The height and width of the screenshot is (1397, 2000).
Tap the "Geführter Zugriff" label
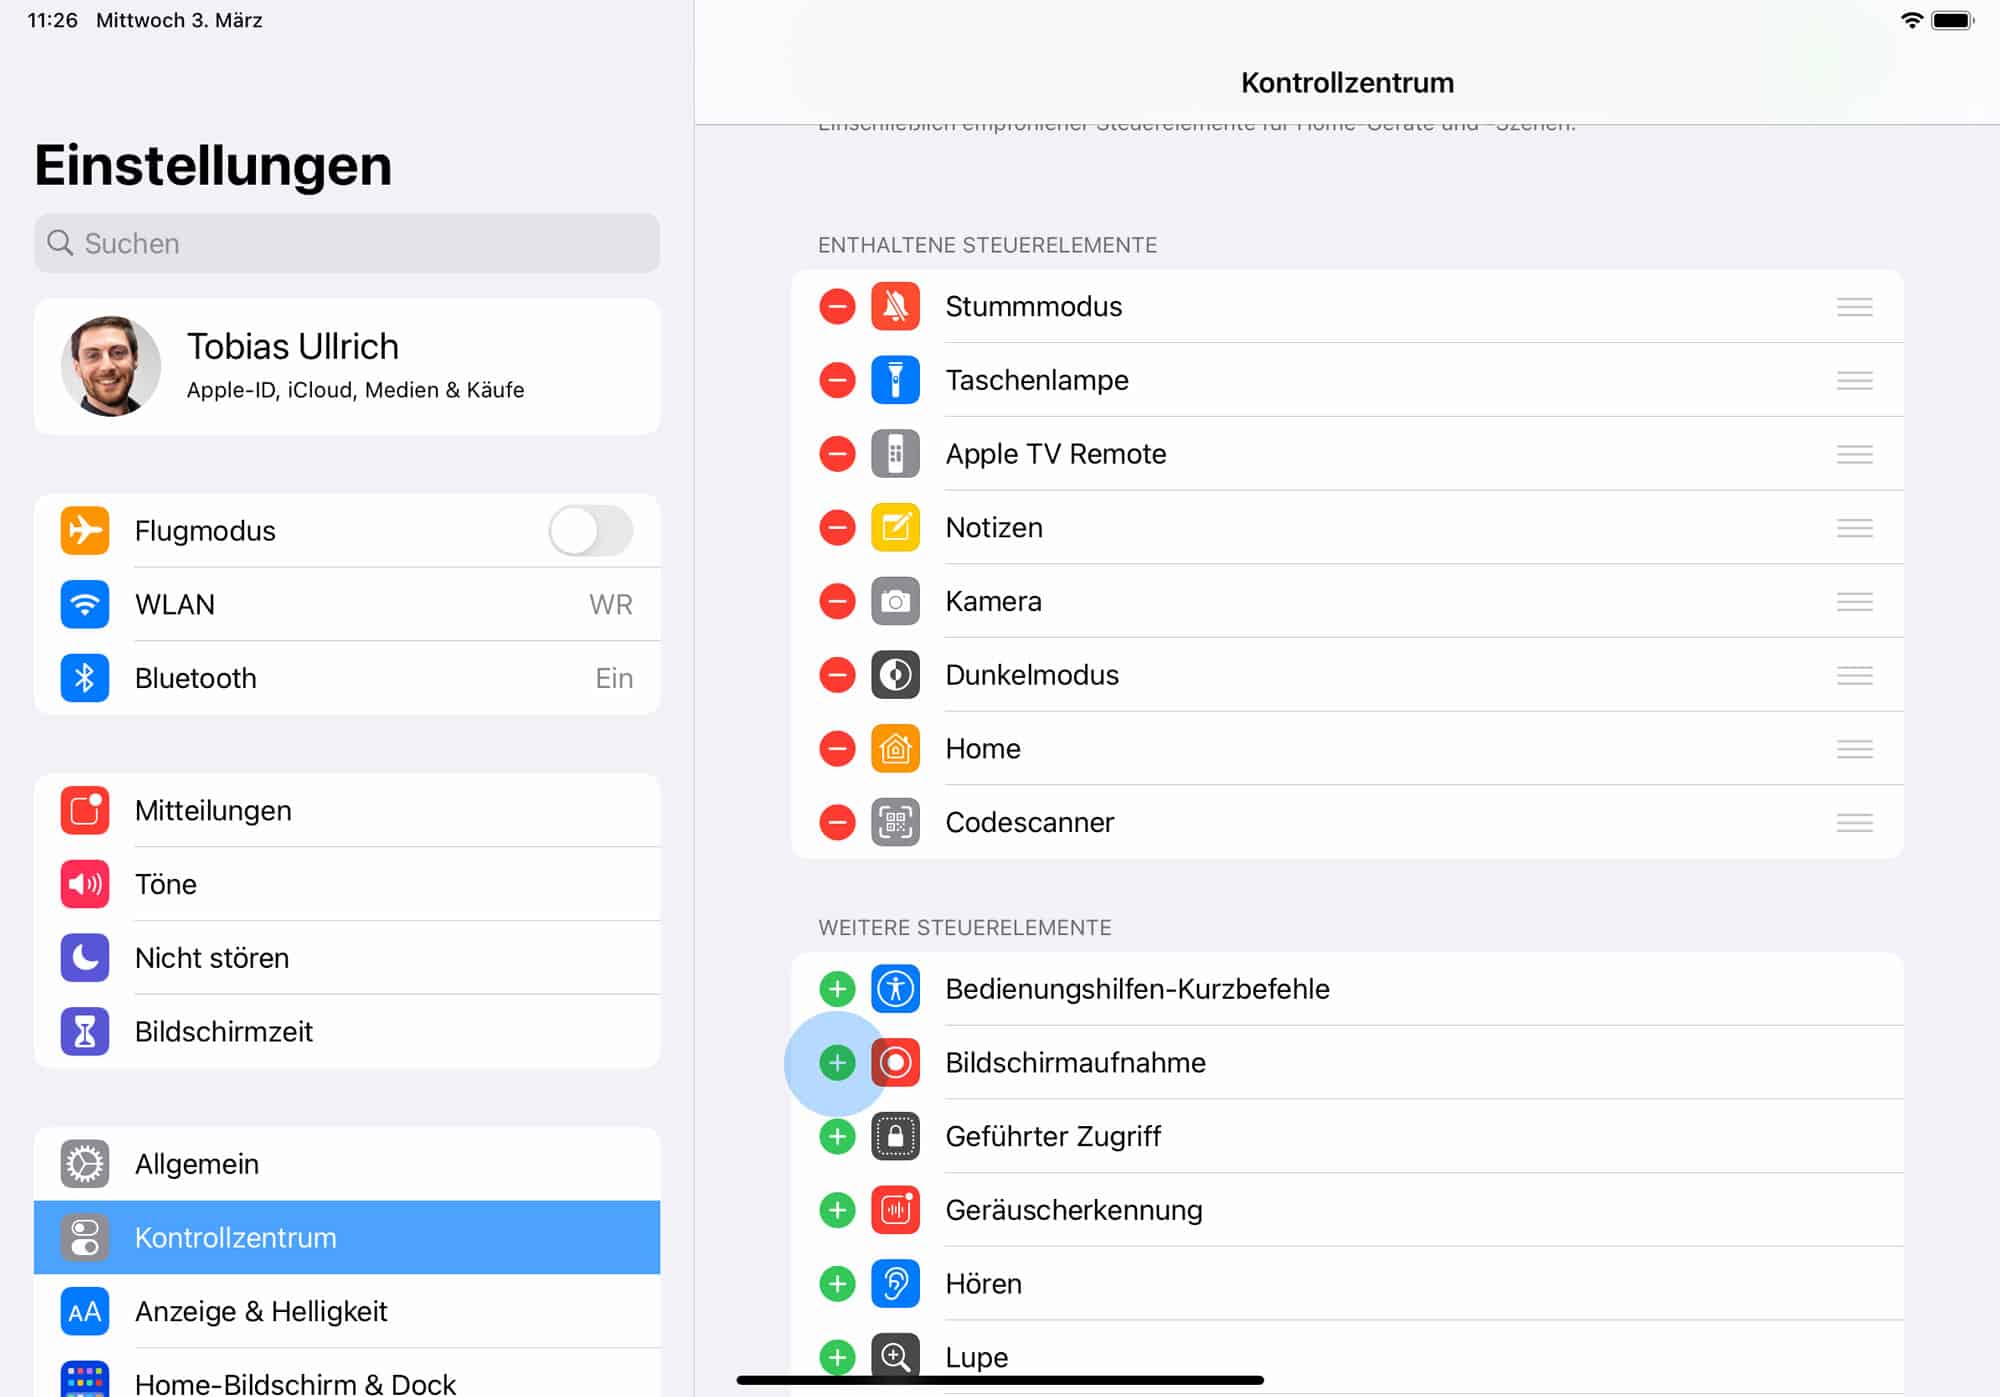pyautogui.click(x=1053, y=1137)
